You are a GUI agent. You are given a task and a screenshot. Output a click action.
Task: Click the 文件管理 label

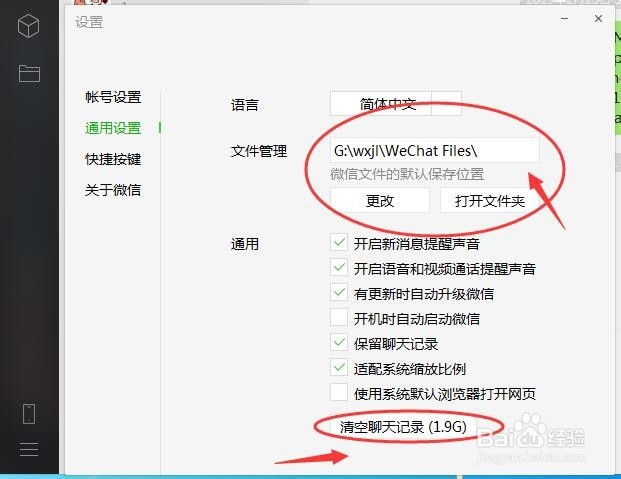coord(259,151)
